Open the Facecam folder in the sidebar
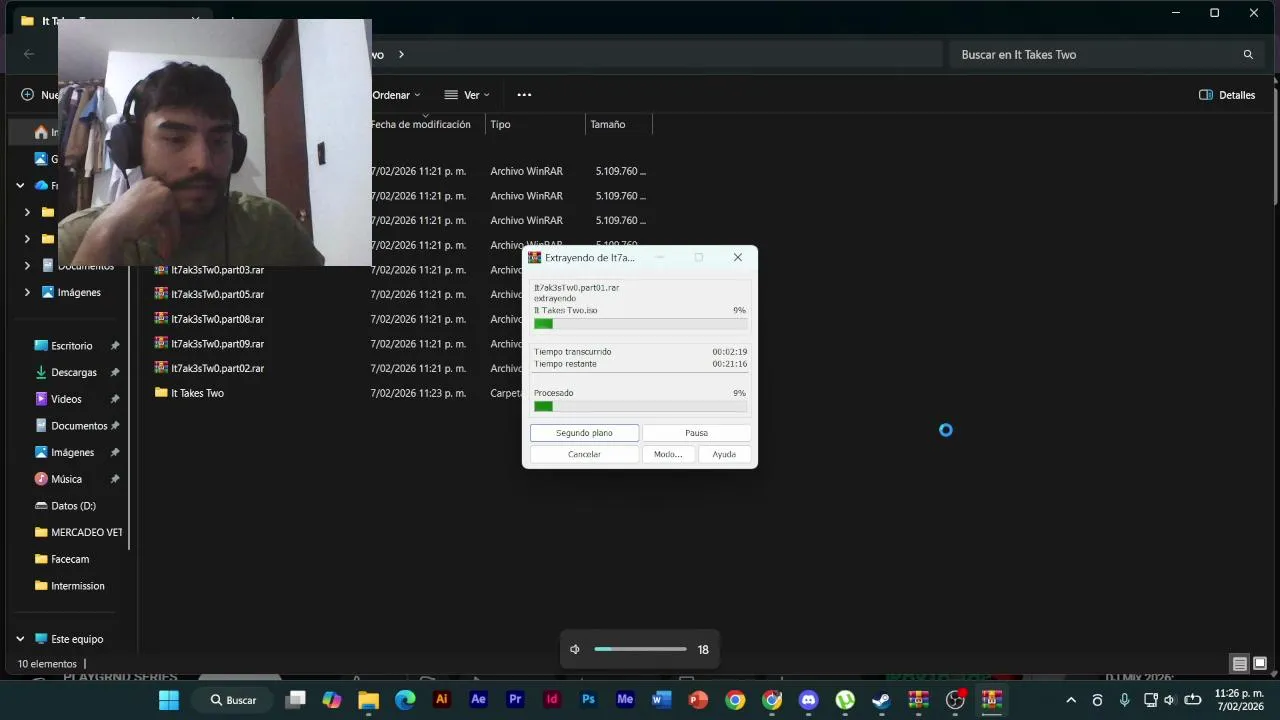 coord(70,559)
